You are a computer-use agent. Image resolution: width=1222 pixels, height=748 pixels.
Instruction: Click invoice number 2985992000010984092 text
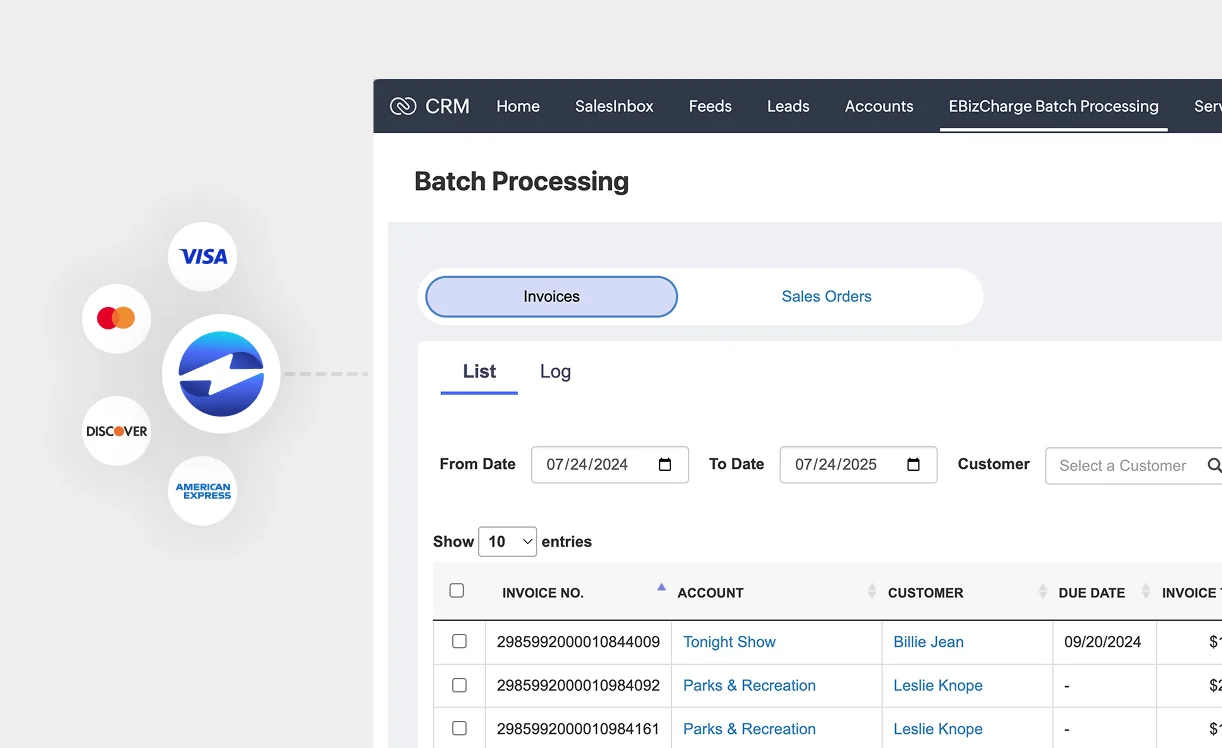pos(578,685)
